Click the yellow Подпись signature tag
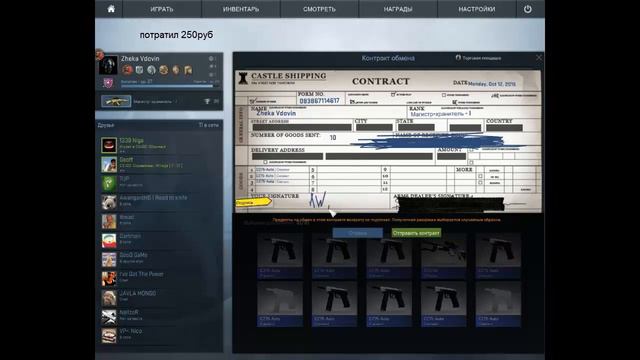The height and width of the screenshot is (360, 640). pyautogui.click(x=253, y=202)
